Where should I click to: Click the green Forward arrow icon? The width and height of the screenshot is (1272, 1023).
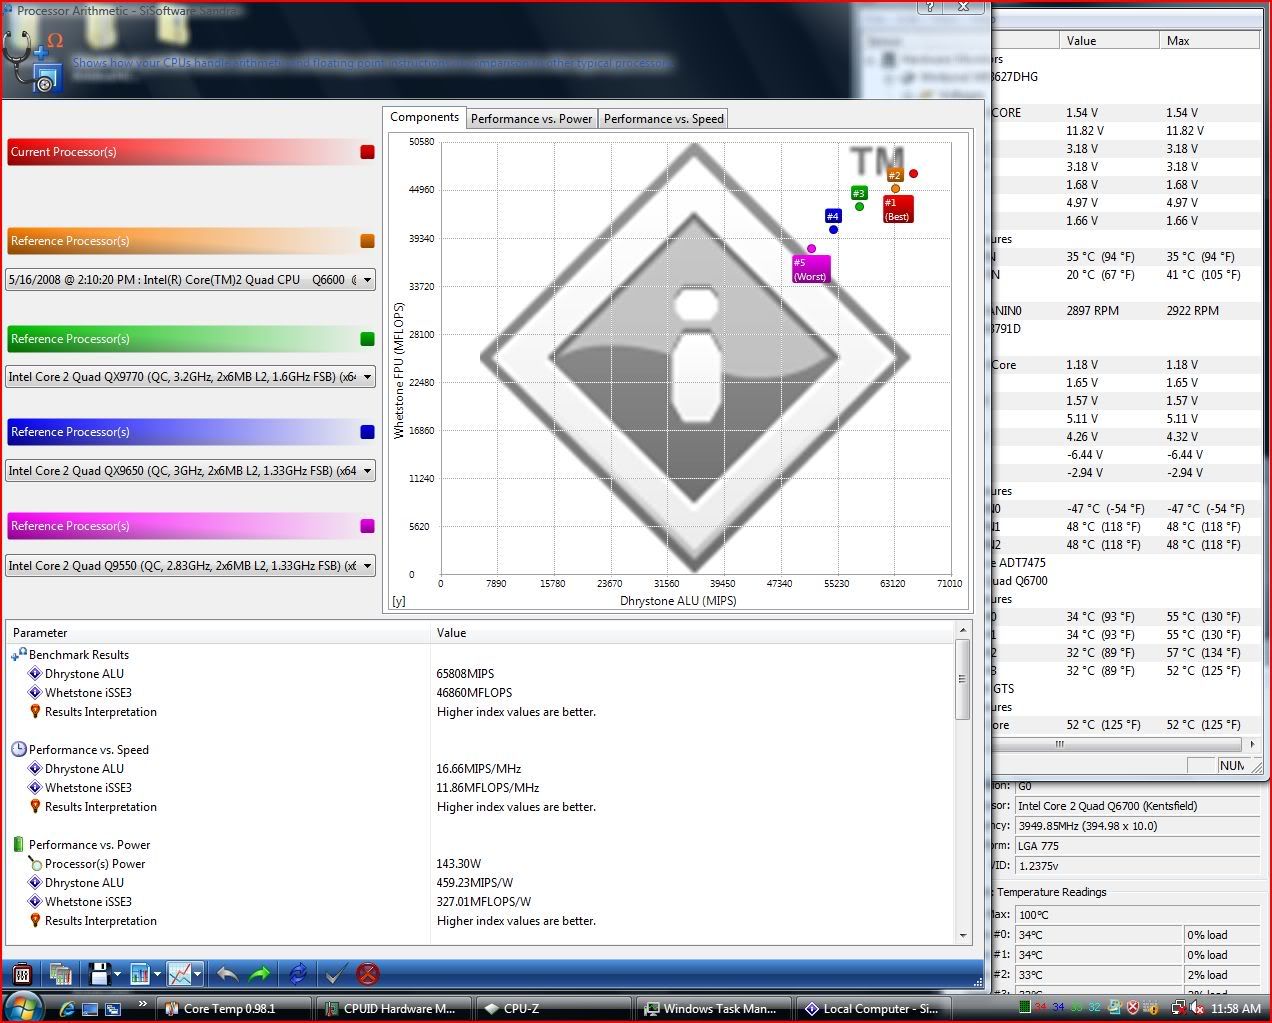(260, 973)
